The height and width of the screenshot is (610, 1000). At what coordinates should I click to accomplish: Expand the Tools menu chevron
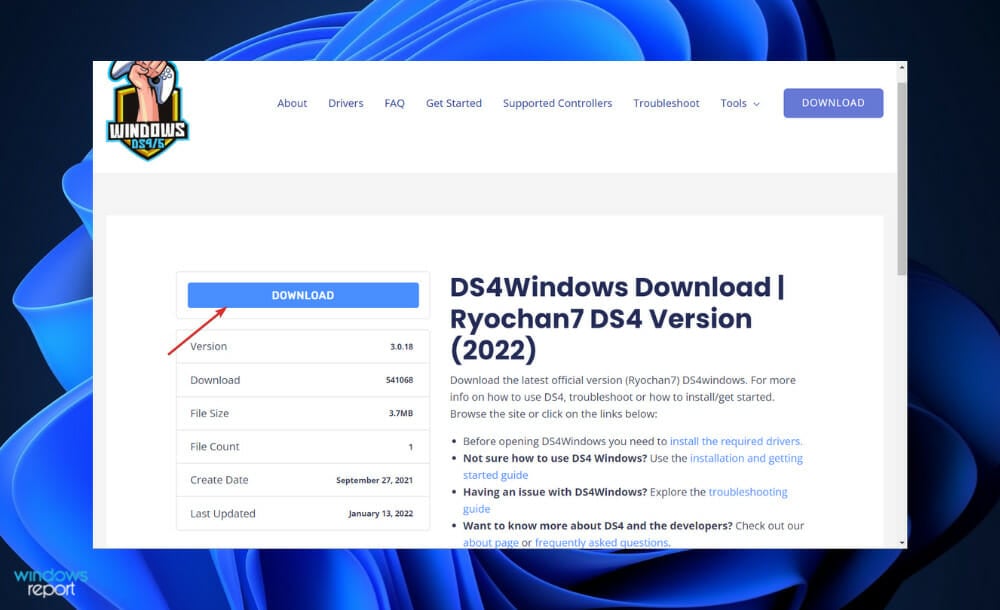(x=756, y=104)
